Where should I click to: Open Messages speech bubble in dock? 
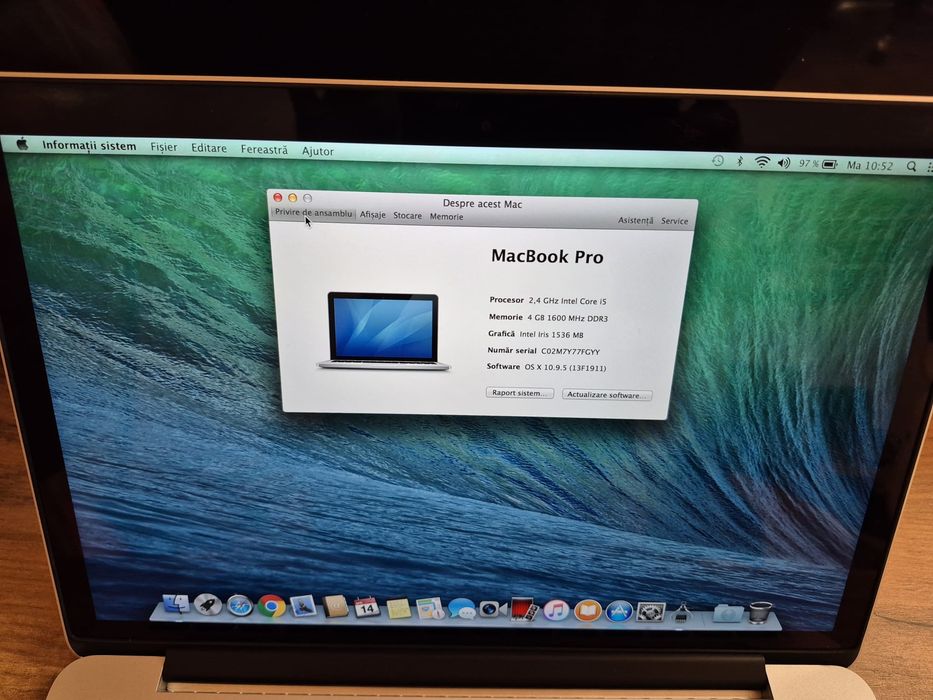click(x=462, y=608)
